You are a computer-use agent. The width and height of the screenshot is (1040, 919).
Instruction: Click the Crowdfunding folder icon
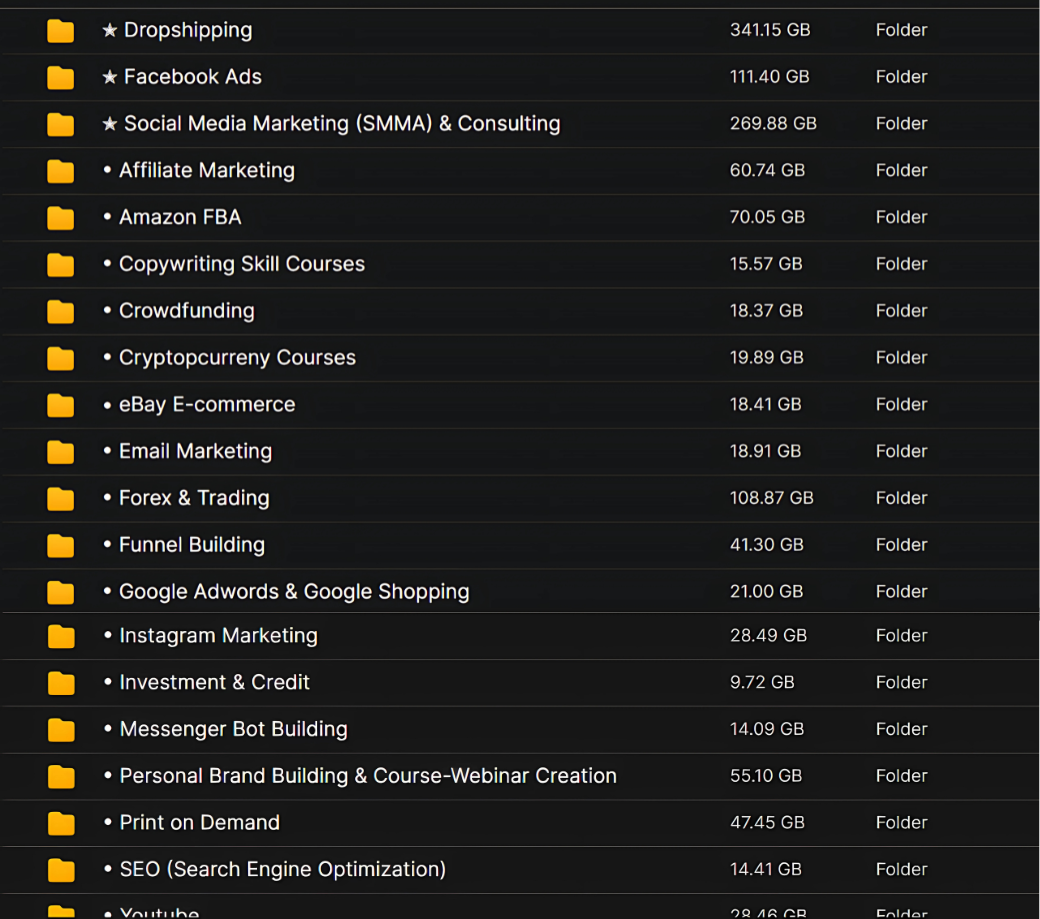click(x=60, y=311)
